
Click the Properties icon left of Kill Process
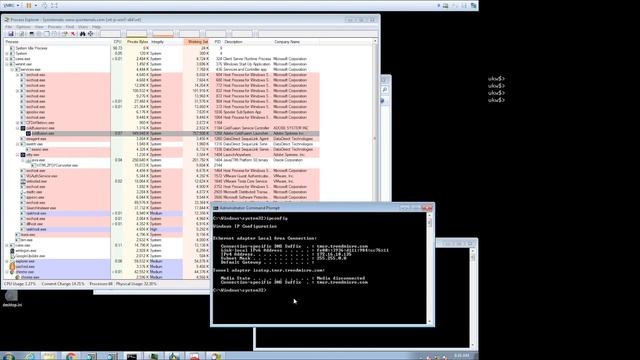pyautogui.click(x=64, y=34)
